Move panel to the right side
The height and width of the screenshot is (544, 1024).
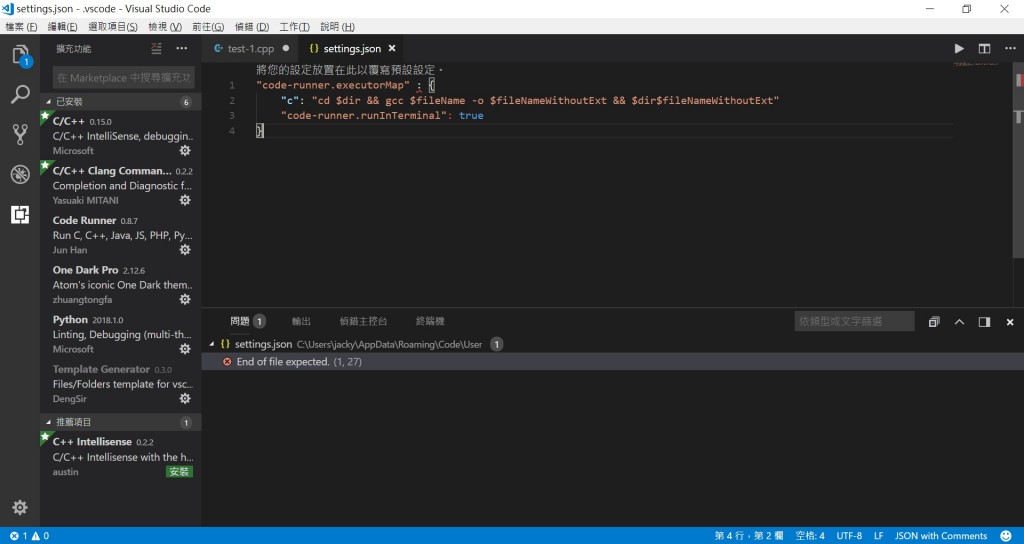[x=984, y=321]
